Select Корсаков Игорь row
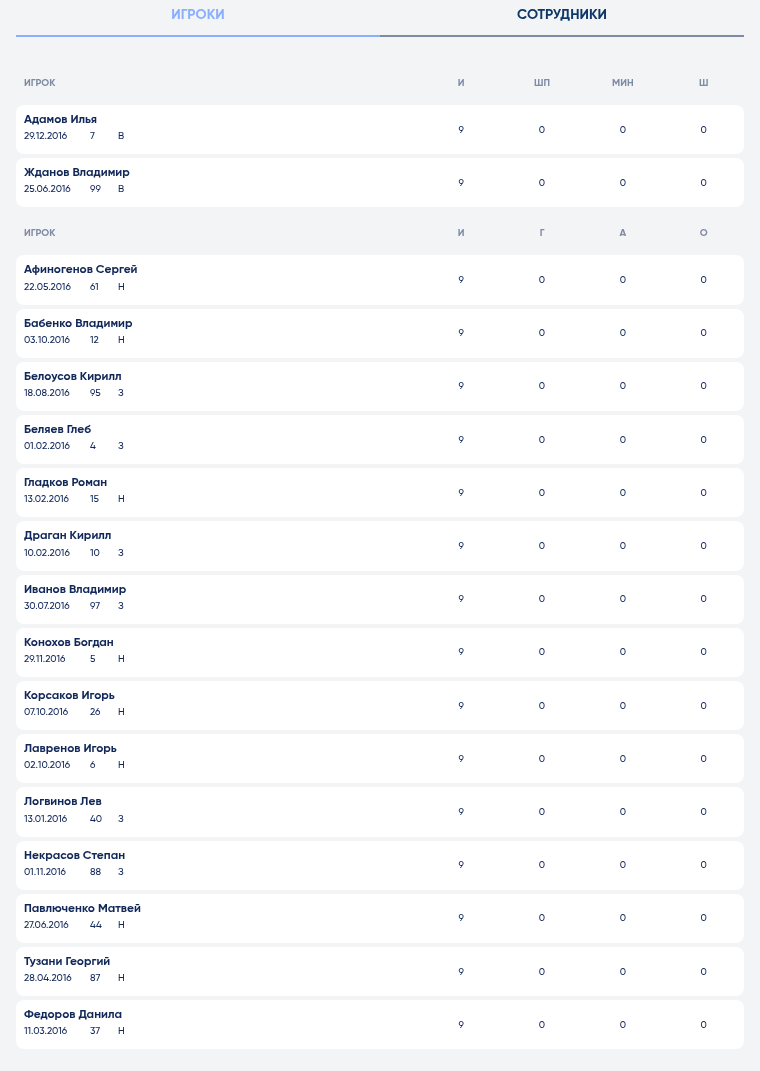Screen dimensions: 760x1071 (380, 706)
